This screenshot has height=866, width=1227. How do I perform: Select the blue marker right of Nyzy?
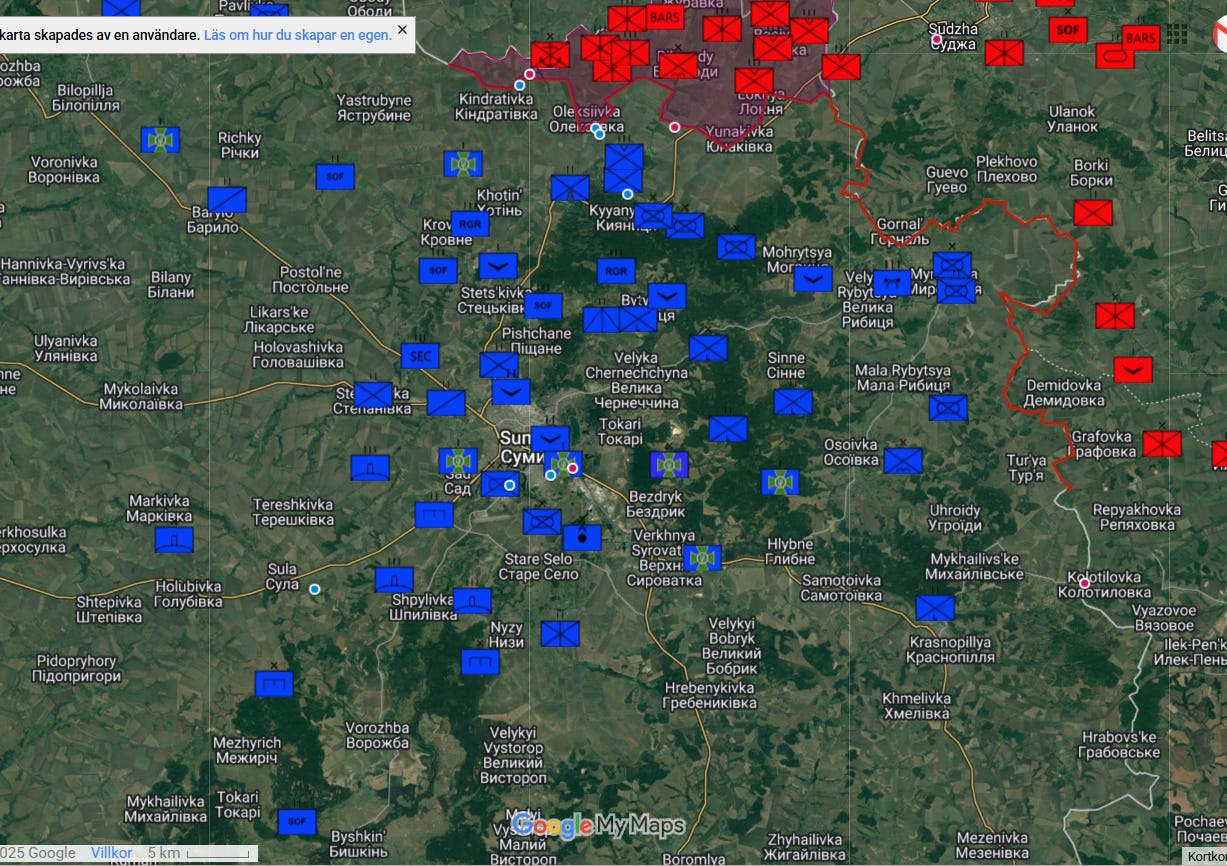pos(560,633)
